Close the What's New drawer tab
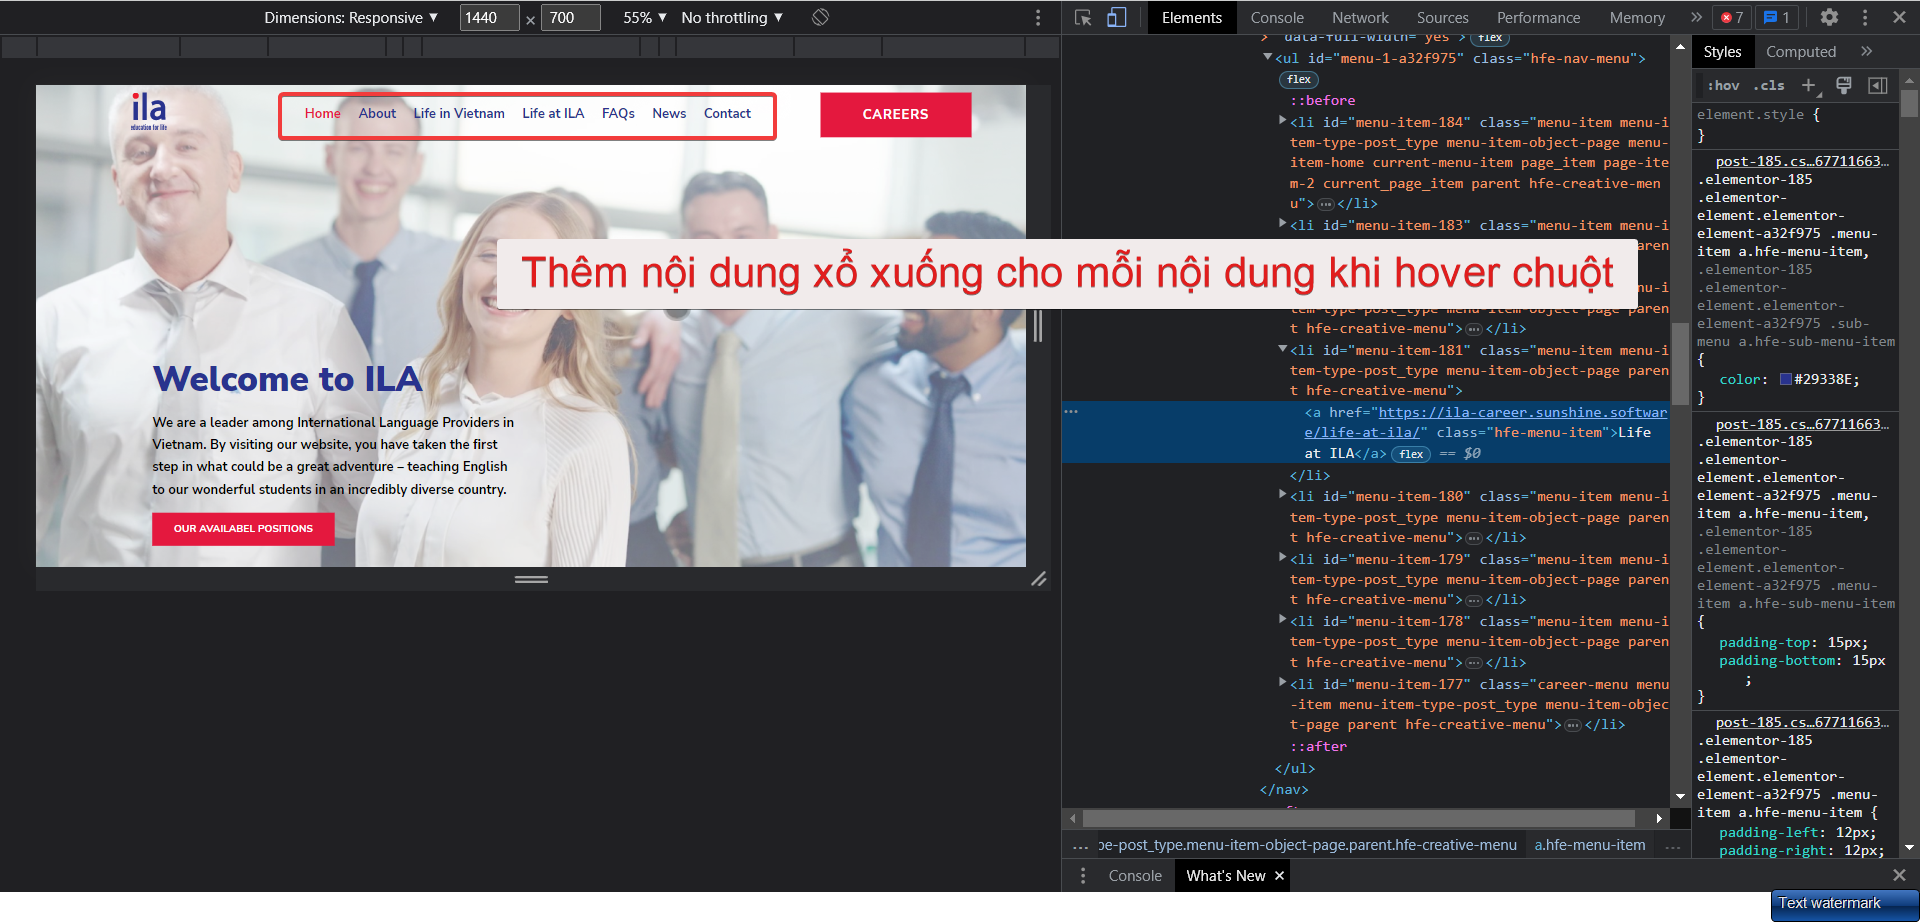The width and height of the screenshot is (1920, 922). pos(1279,875)
